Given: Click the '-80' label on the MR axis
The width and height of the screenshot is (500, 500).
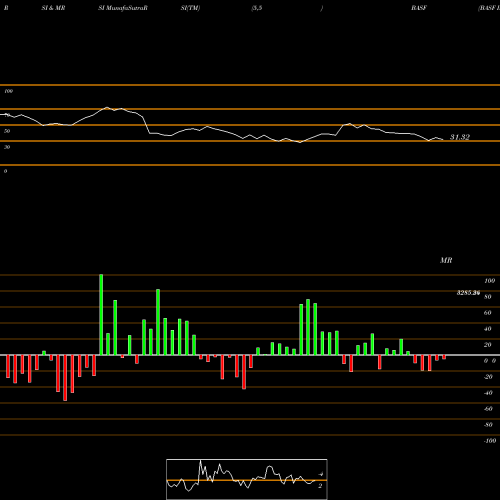Looking at the screenshot, I should tap(488, 425).
